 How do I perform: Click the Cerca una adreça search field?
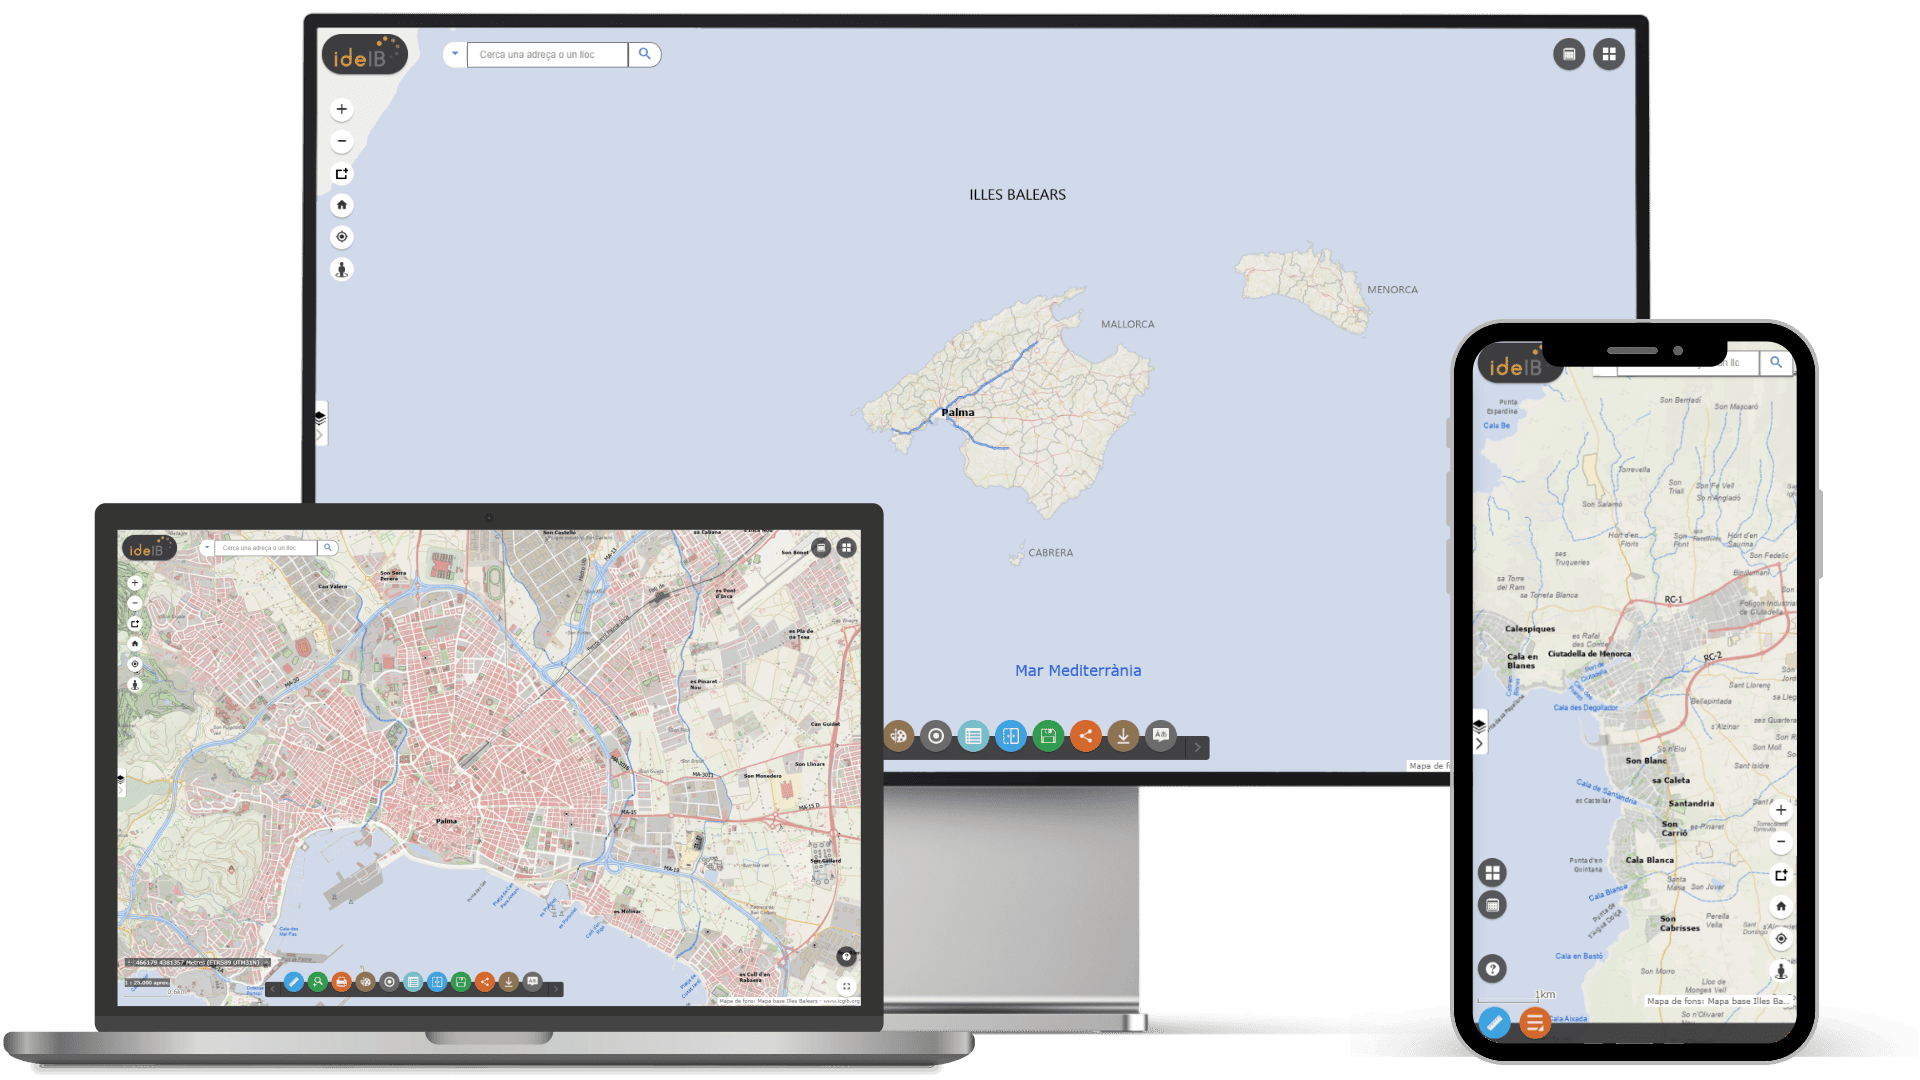[x=548, y=54]
